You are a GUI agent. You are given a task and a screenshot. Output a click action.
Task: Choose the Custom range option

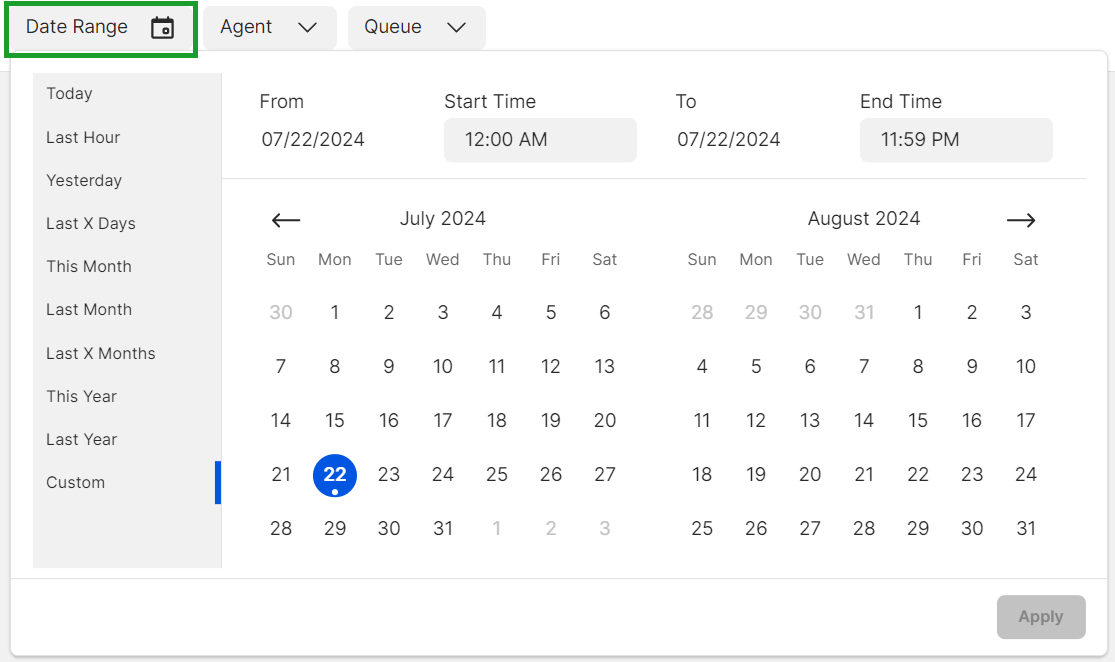(76, 483)
